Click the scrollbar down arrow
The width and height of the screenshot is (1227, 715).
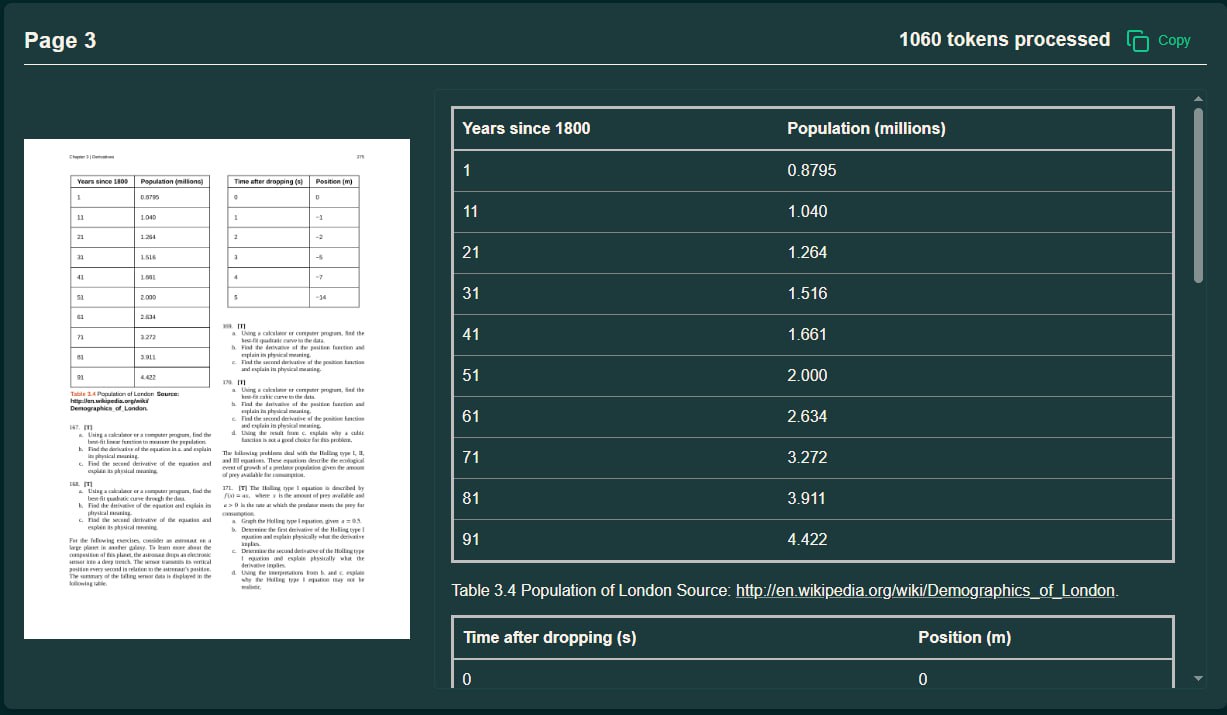[x=1198, y=679]
